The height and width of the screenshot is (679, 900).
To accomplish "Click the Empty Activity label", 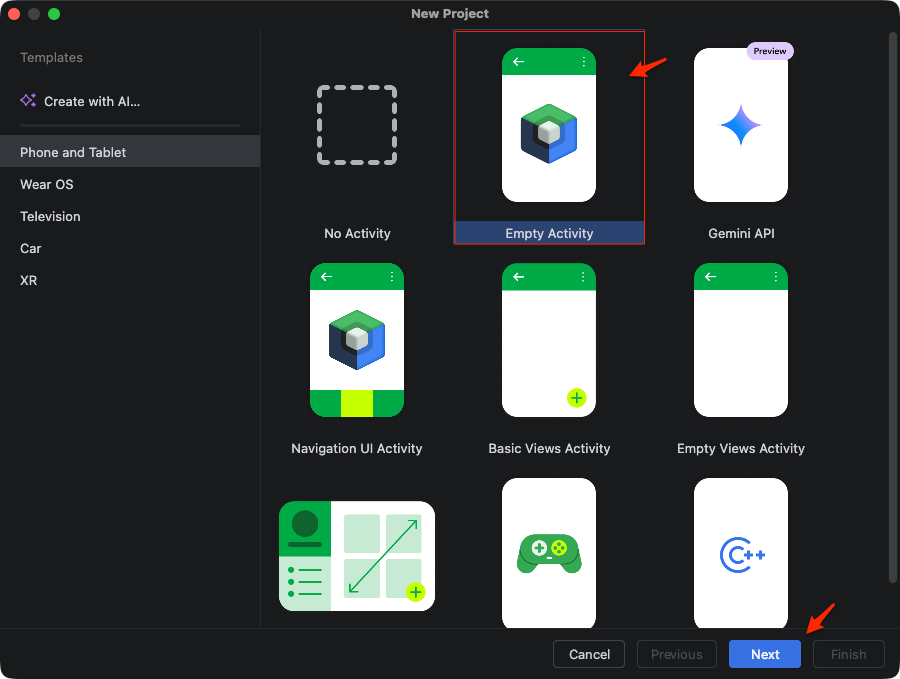I will click(549, 233).
